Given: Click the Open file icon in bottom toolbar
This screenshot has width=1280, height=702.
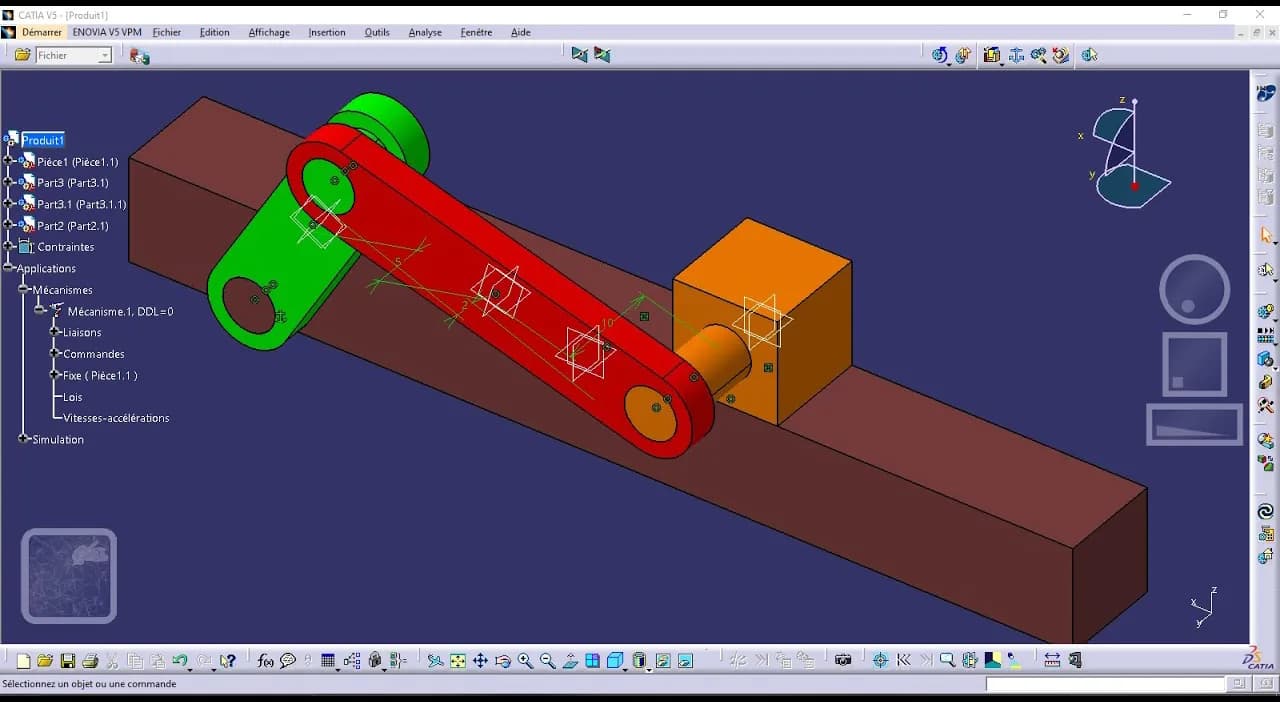Looking at the screenshot, I should (x=45, y=661).
